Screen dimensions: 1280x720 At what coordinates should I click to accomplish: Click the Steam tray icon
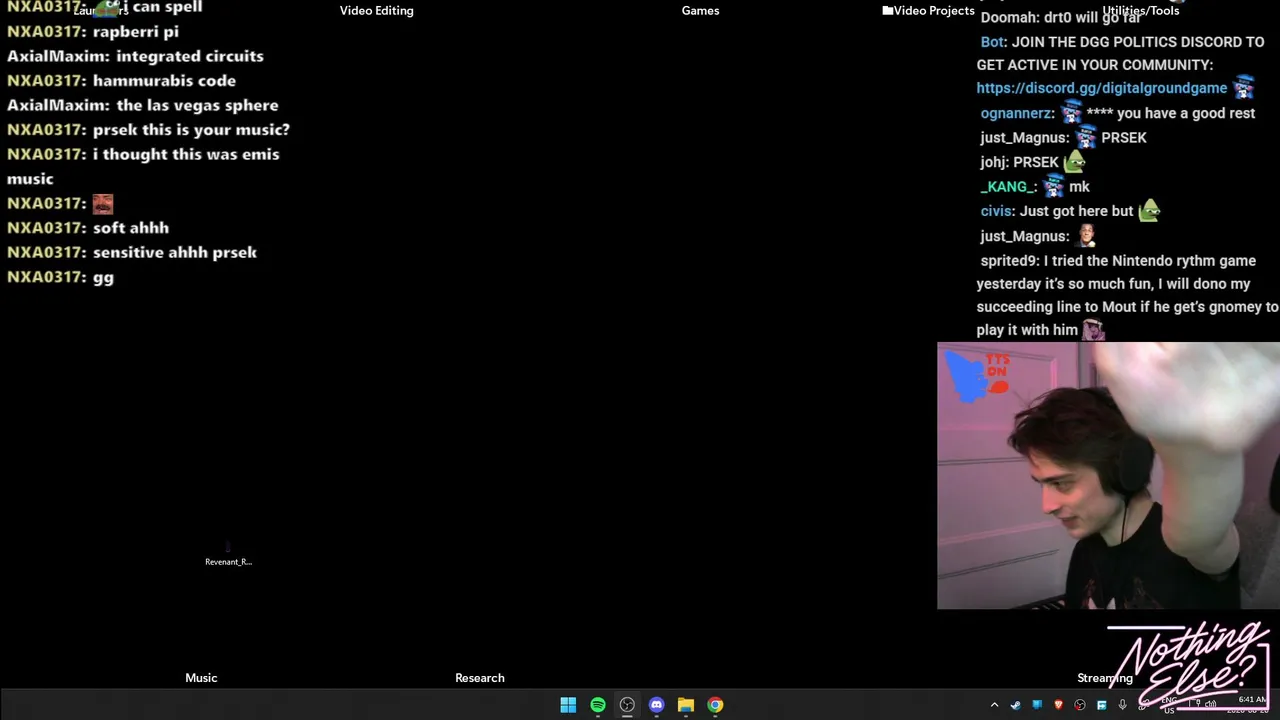point(1015,705)
